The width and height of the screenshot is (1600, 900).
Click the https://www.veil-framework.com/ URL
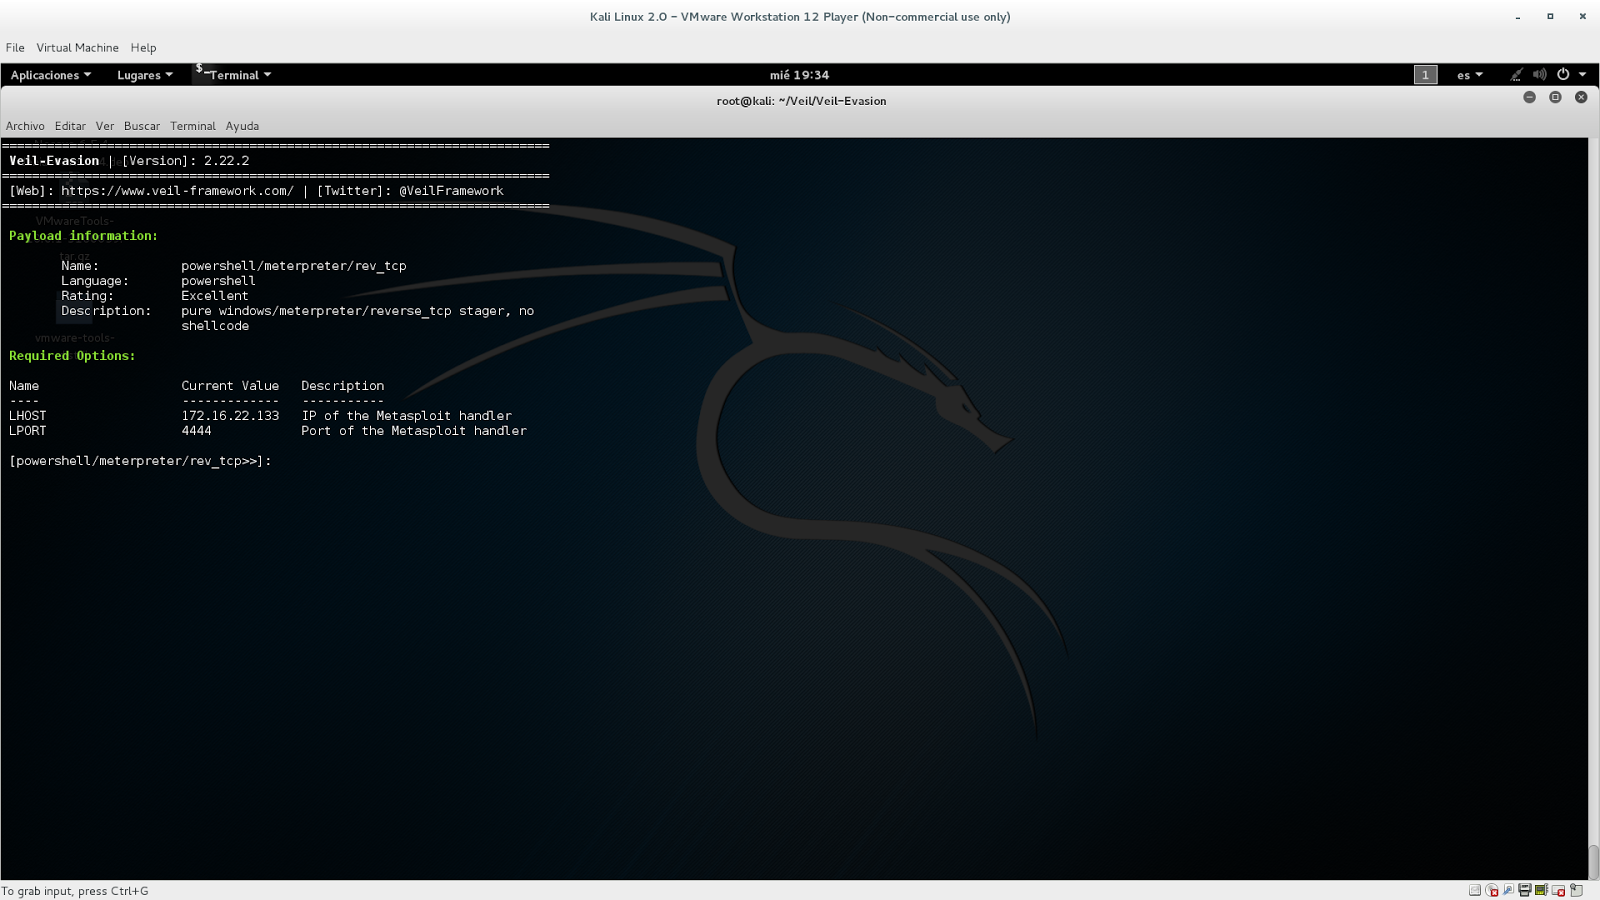[x=177, y=191]
